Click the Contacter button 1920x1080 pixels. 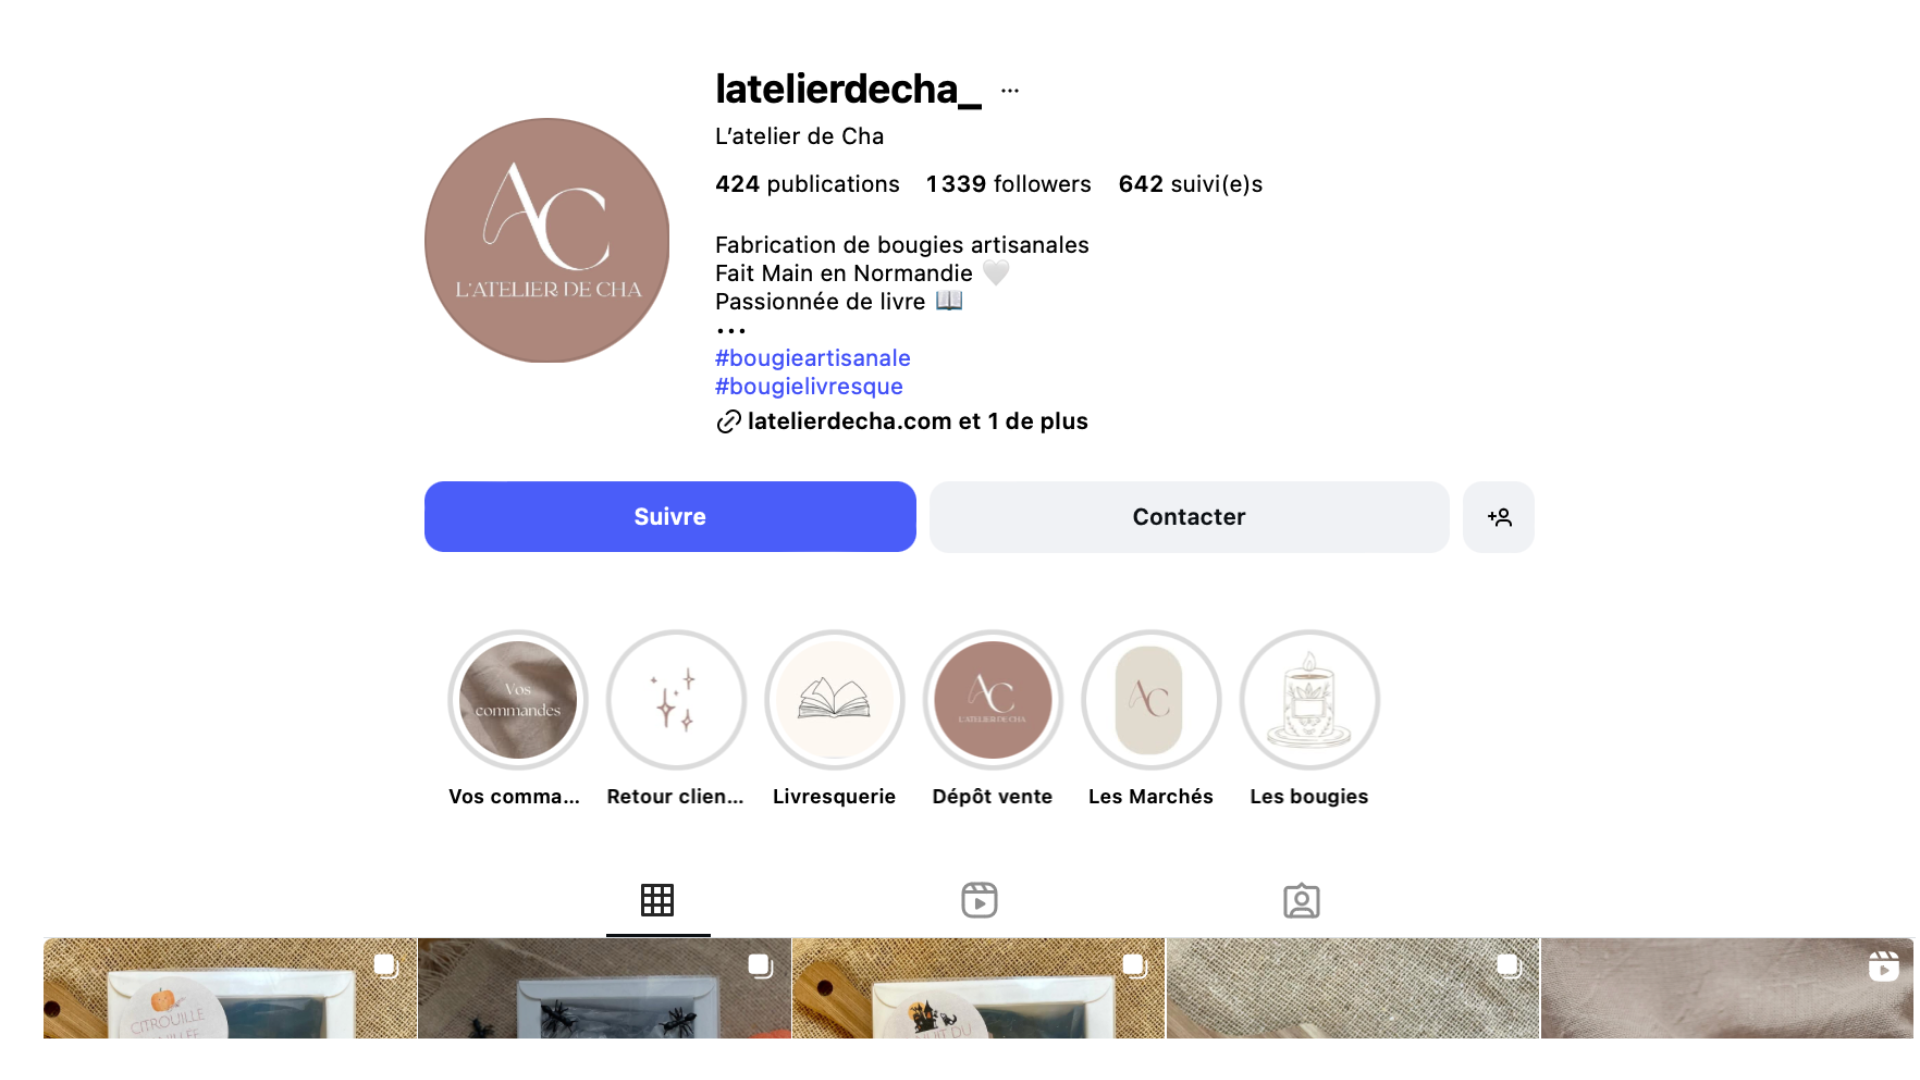(x=1189, y=517)
